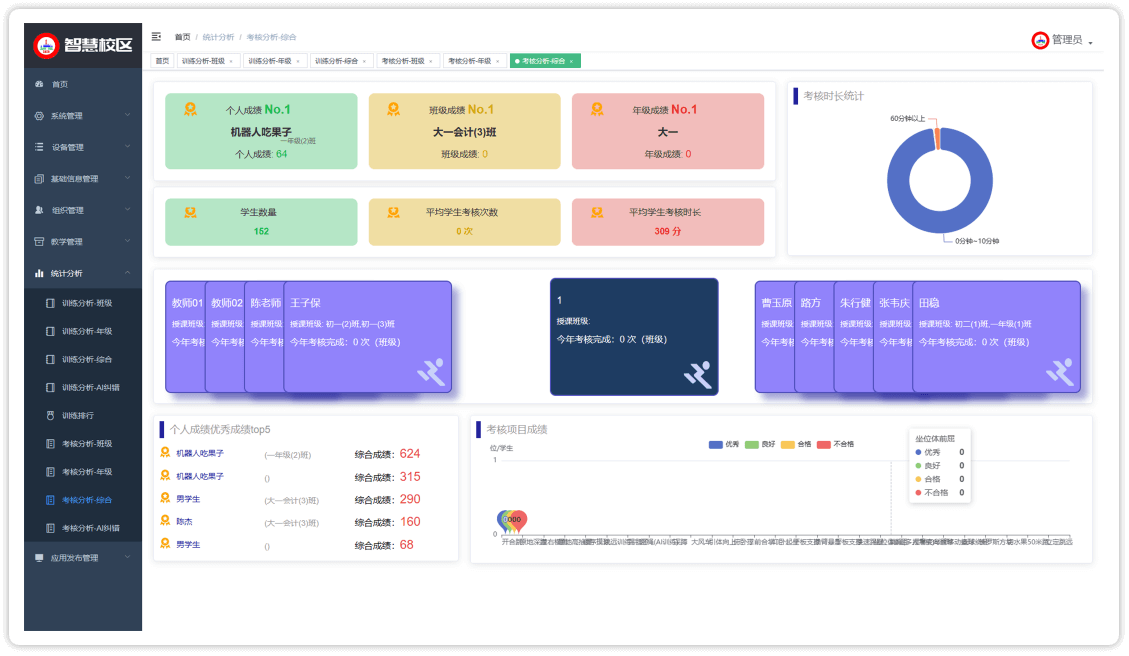Viewport: 1129px width, 656px height.
Task: Click the 系统管理 gear icon
Action: tap(39, 116)
